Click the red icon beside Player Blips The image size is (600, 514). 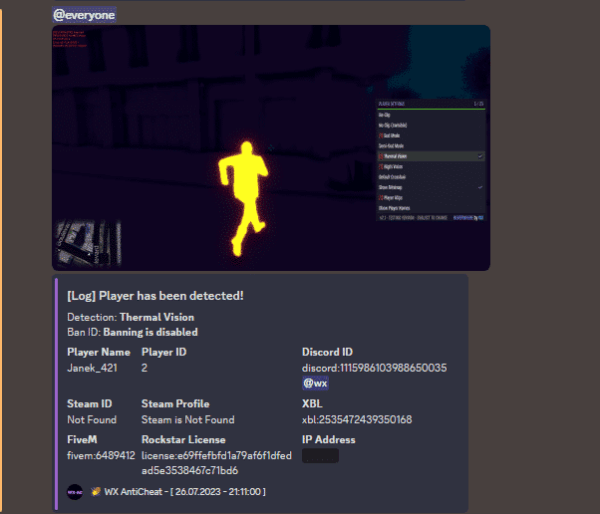click(380, 197)
